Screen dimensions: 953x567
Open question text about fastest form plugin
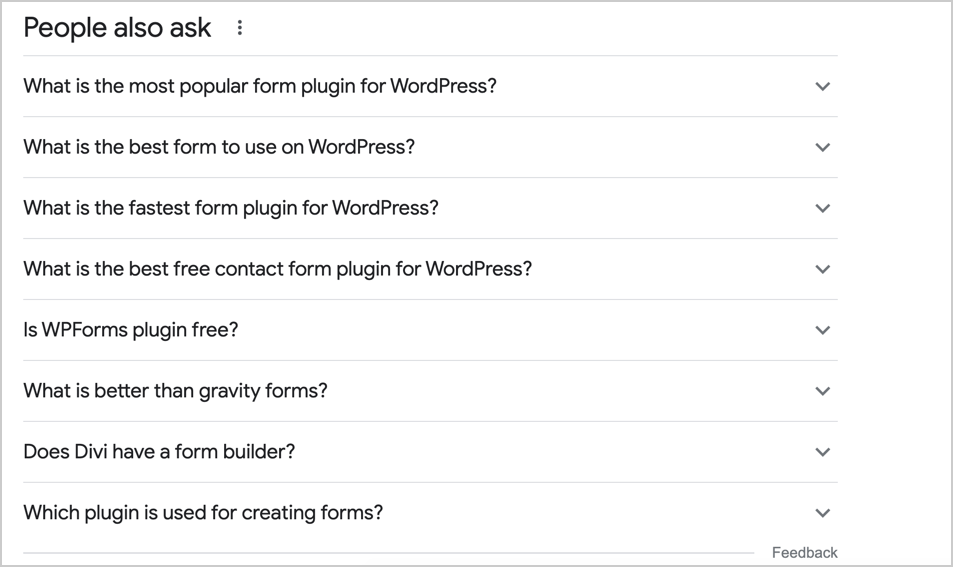[x=231, y=208]
